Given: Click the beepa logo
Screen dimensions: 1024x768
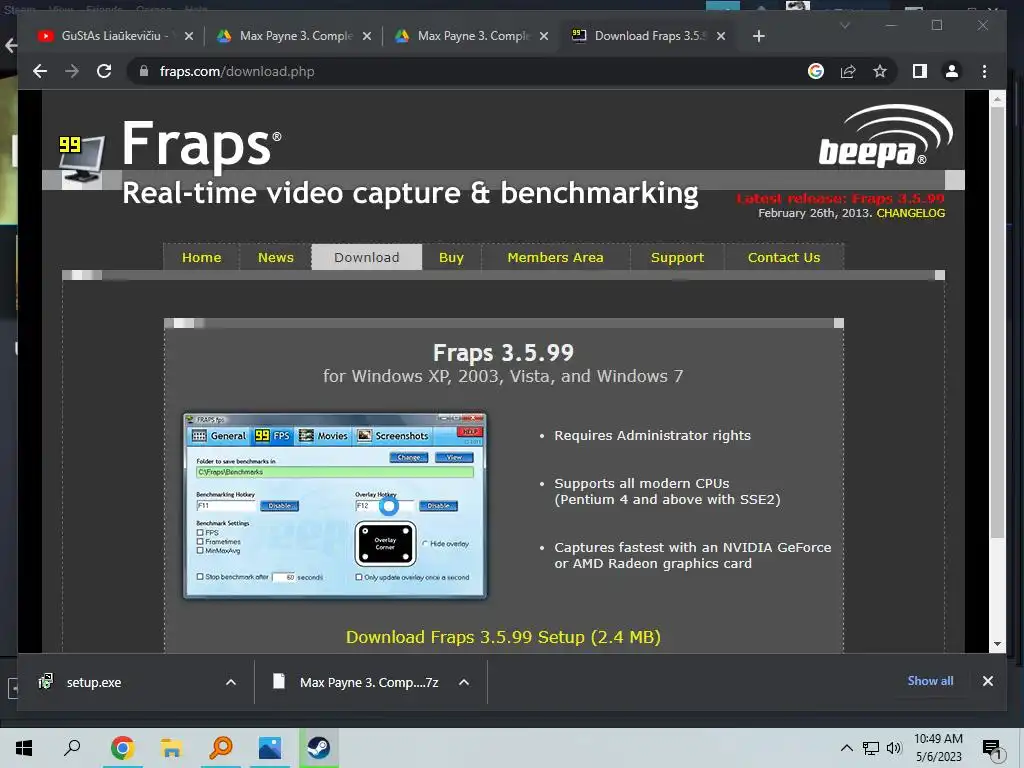Looking at the screenshot, I should point(886,136).
